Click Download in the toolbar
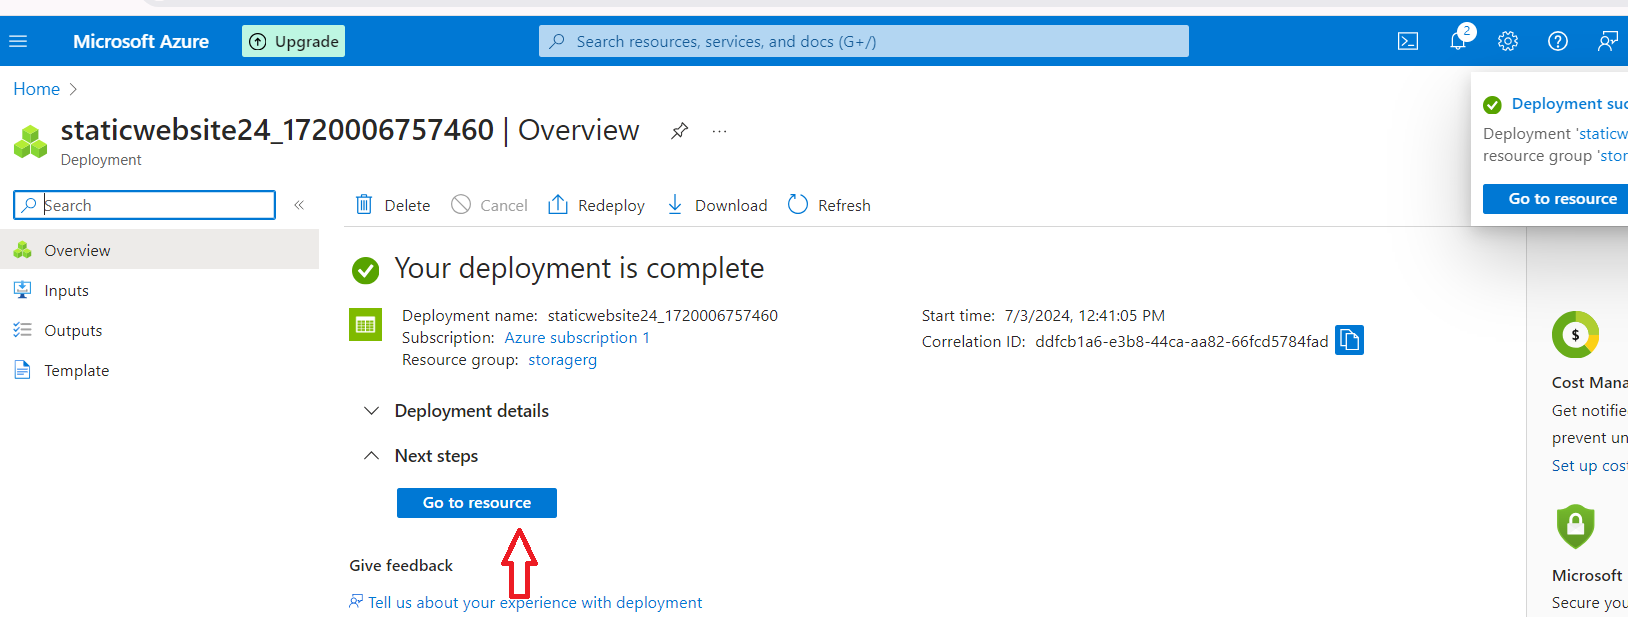The width and height of the screenshot is (1628, 617). point(717,205)
